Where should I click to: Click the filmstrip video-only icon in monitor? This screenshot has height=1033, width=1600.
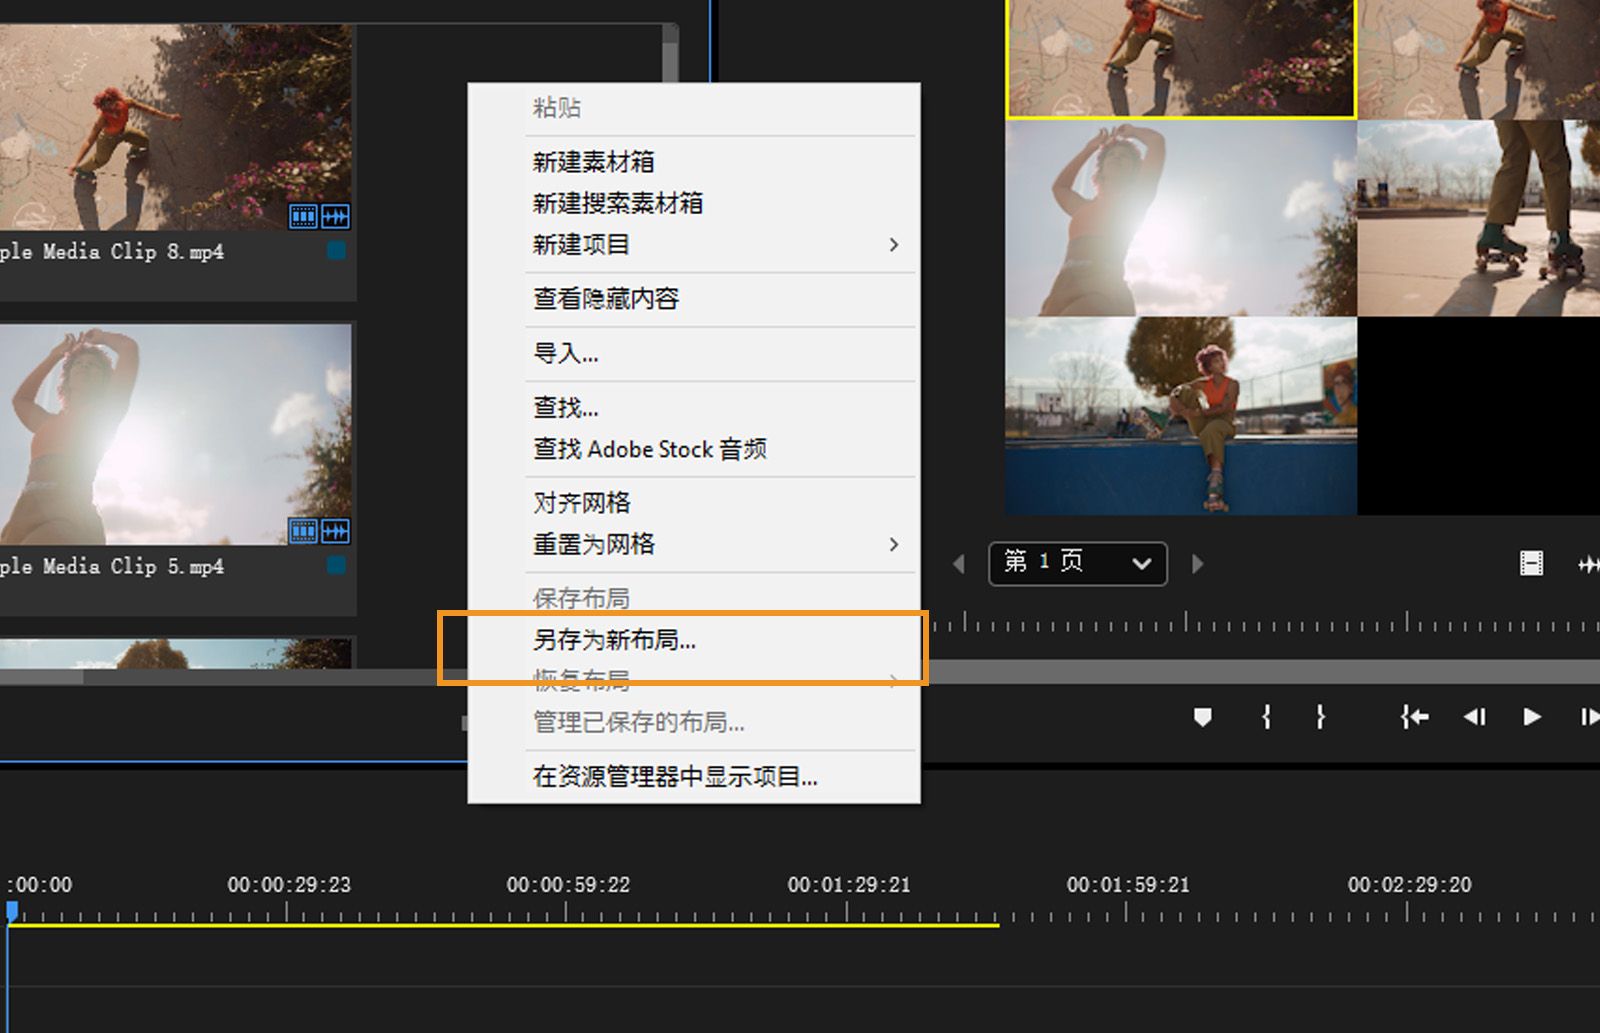click(x=1531, y=564)
